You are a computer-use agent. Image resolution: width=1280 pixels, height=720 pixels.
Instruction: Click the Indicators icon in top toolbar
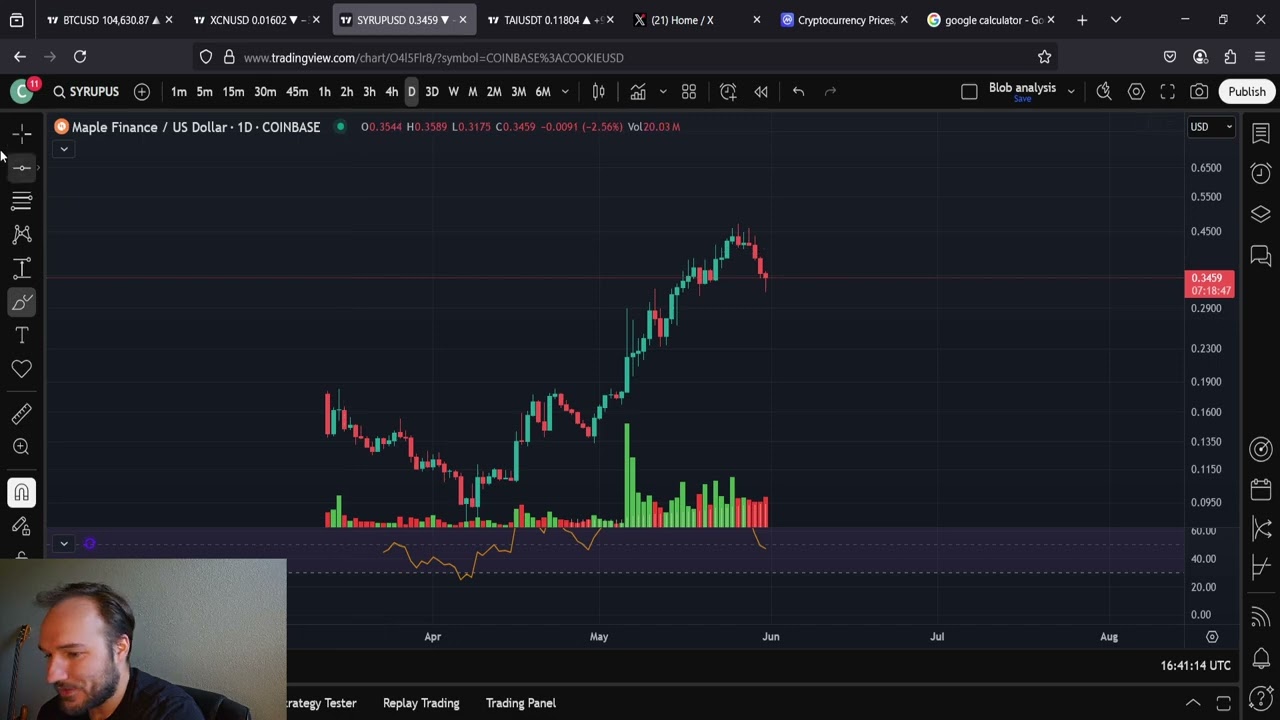pyautogui.click(x=637, y=92)
